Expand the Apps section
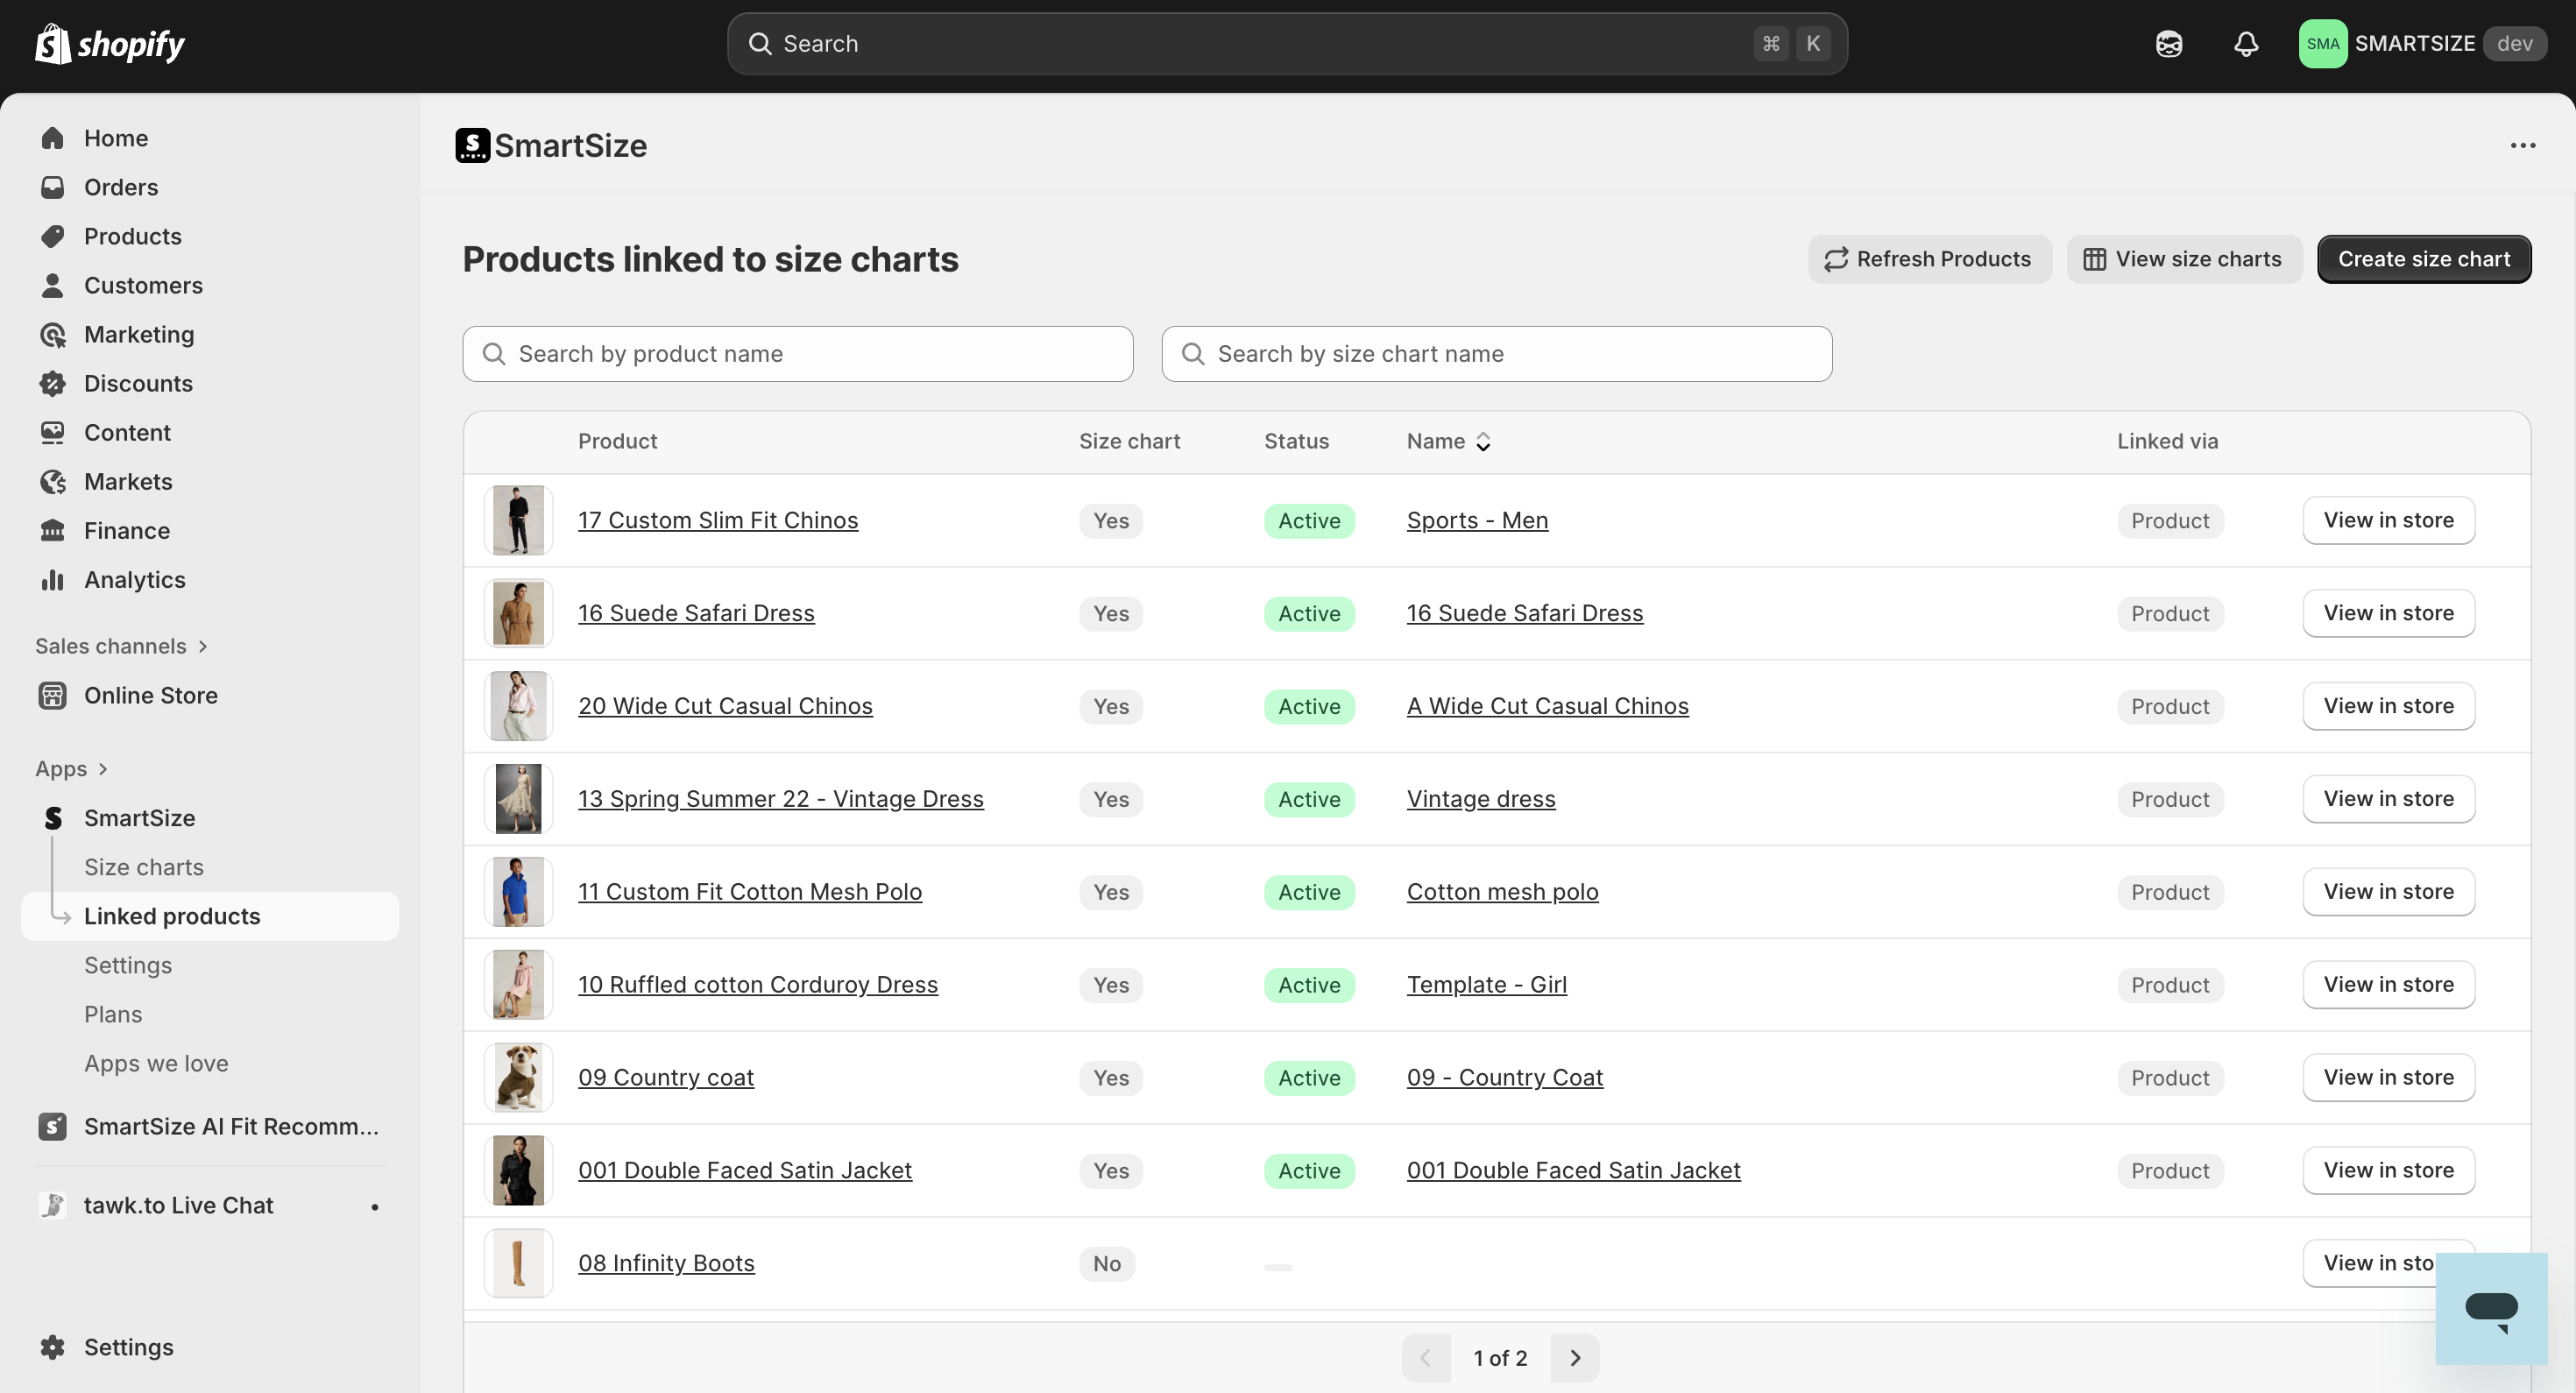The height and width of the screenshot is (1393, 2576). pyautogui.click(x=70, y=769)
